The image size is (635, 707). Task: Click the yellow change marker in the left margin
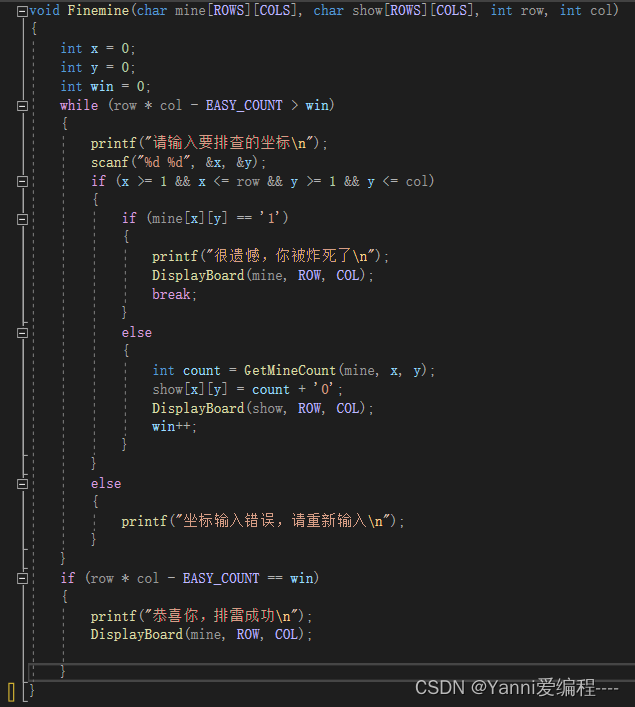click(x=11, y=692)
